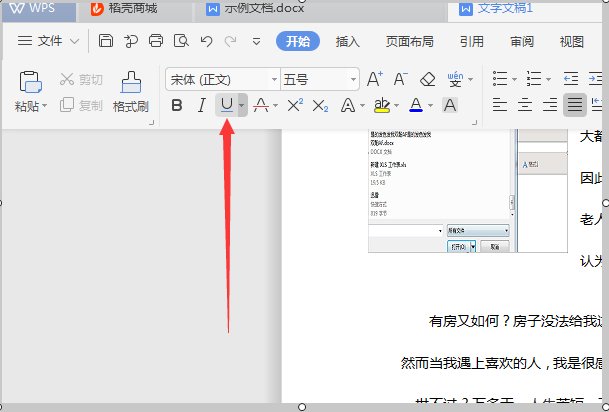Switch to the 视图 tab
The width and height of the screenshot is (609, 412).
pos(572,42)
